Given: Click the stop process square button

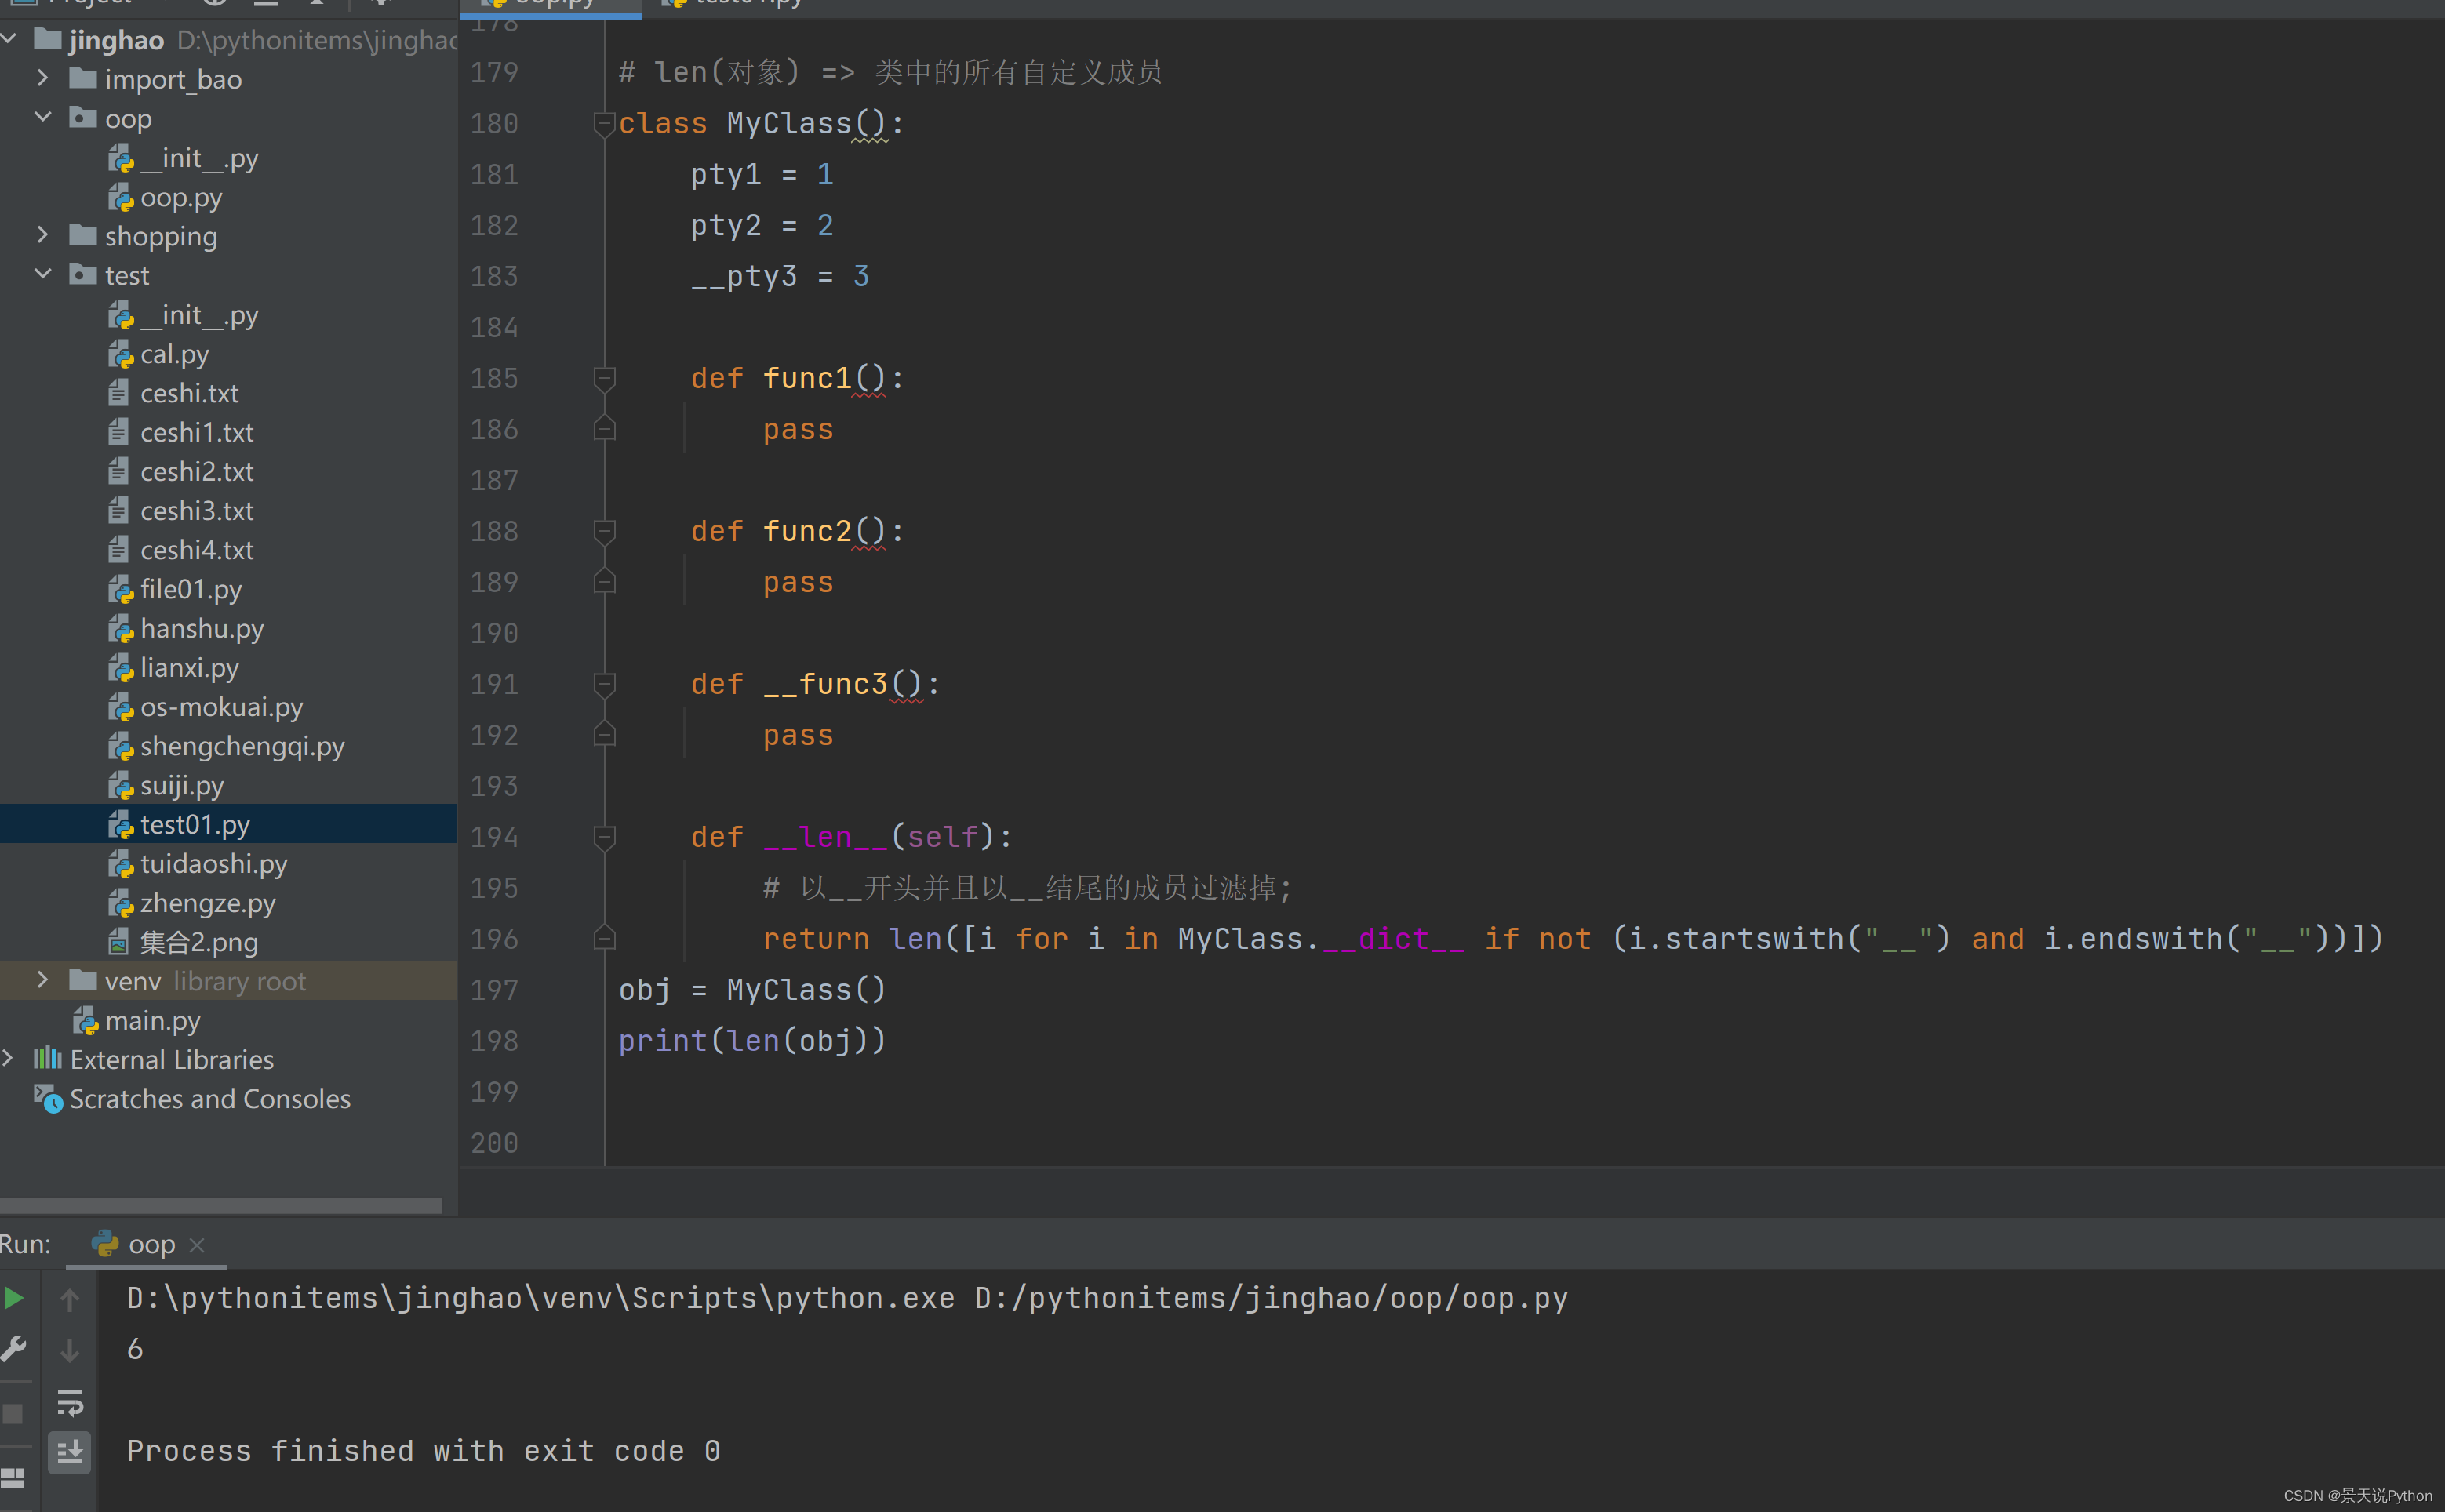Looking at the screenshot, I should (13, 1414).
